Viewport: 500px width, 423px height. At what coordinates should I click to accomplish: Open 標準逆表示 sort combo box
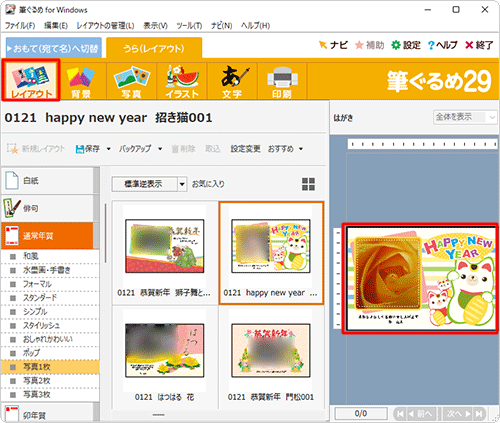click(149, 184)
